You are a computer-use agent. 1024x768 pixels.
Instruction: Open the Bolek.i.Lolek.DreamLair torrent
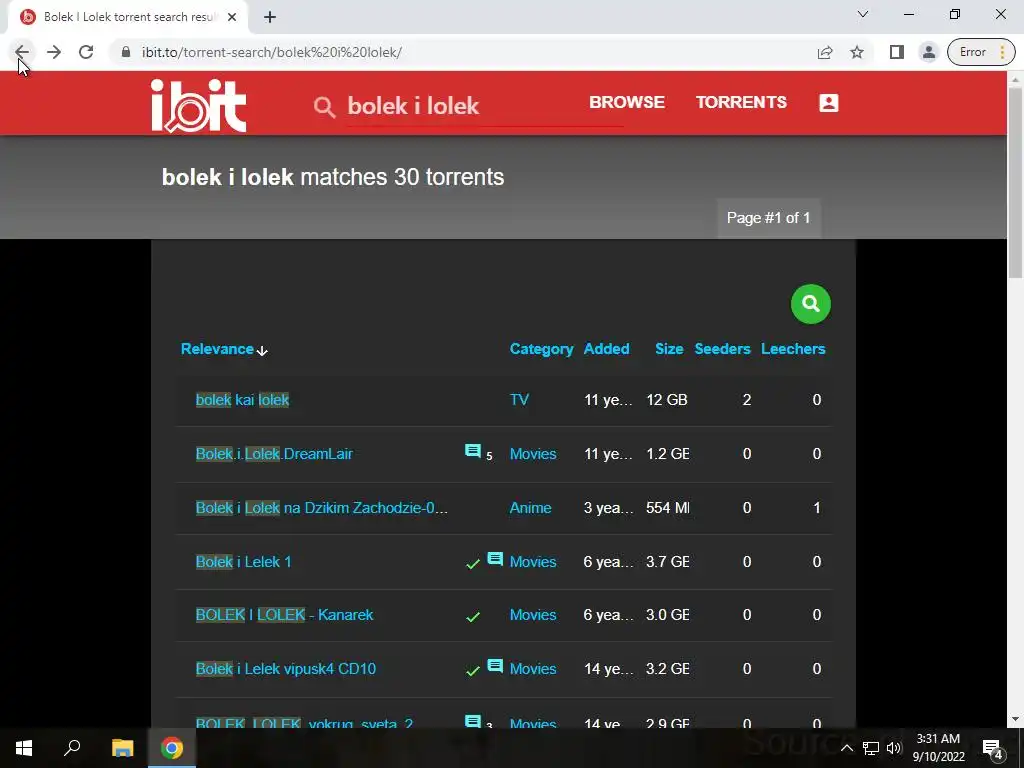274,454
